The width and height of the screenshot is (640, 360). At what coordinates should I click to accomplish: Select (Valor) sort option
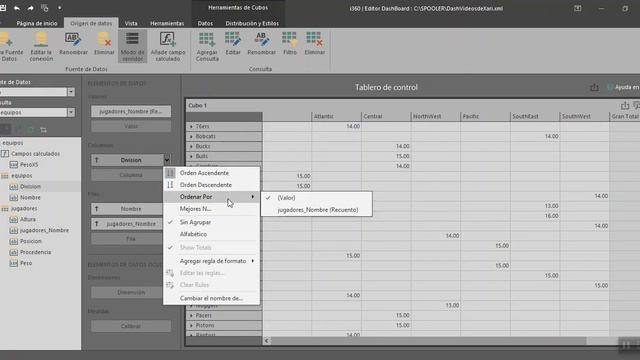(316, 198)
